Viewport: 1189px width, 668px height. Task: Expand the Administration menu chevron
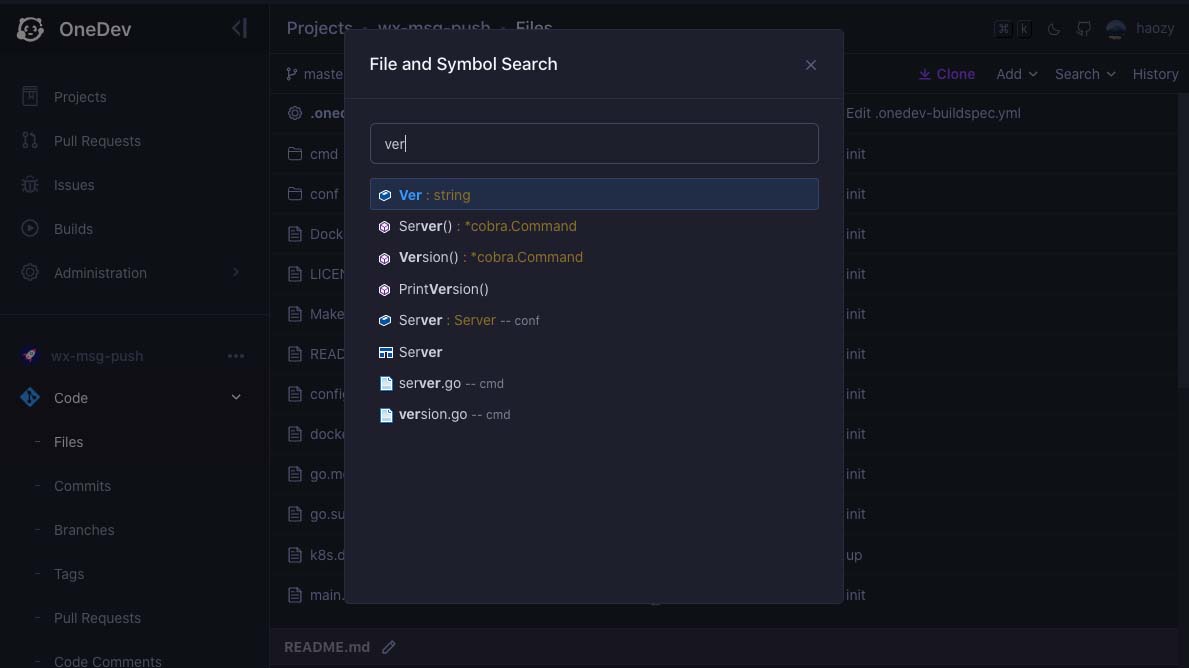[x=236, y=272]
